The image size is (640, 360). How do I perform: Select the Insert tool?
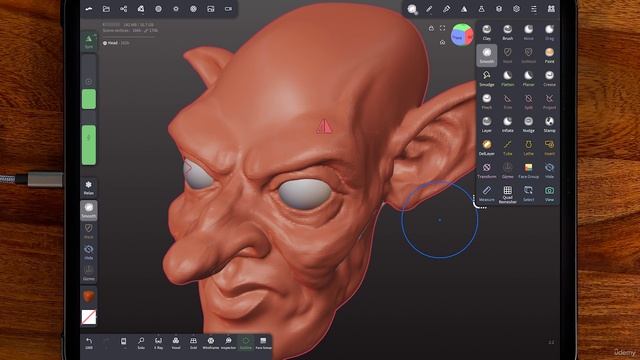549,147
